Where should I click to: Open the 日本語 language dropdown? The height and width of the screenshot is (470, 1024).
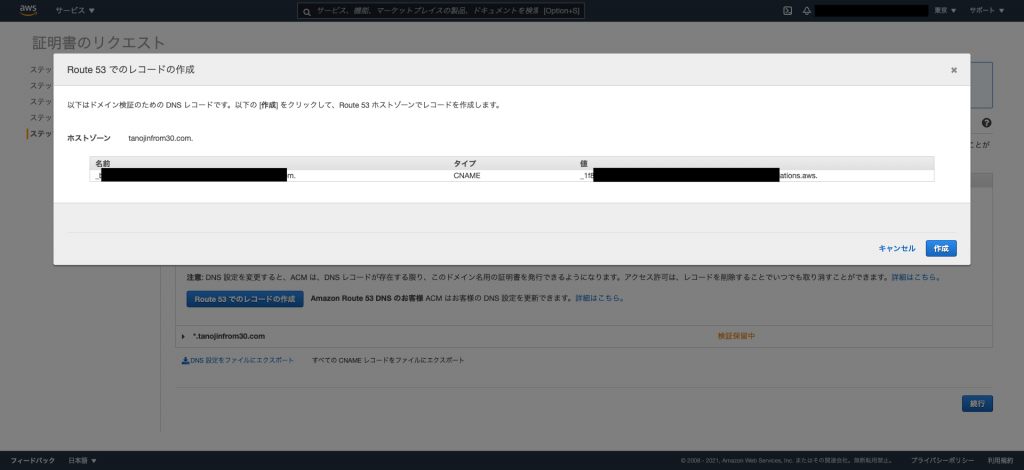(x=82, y=460)
